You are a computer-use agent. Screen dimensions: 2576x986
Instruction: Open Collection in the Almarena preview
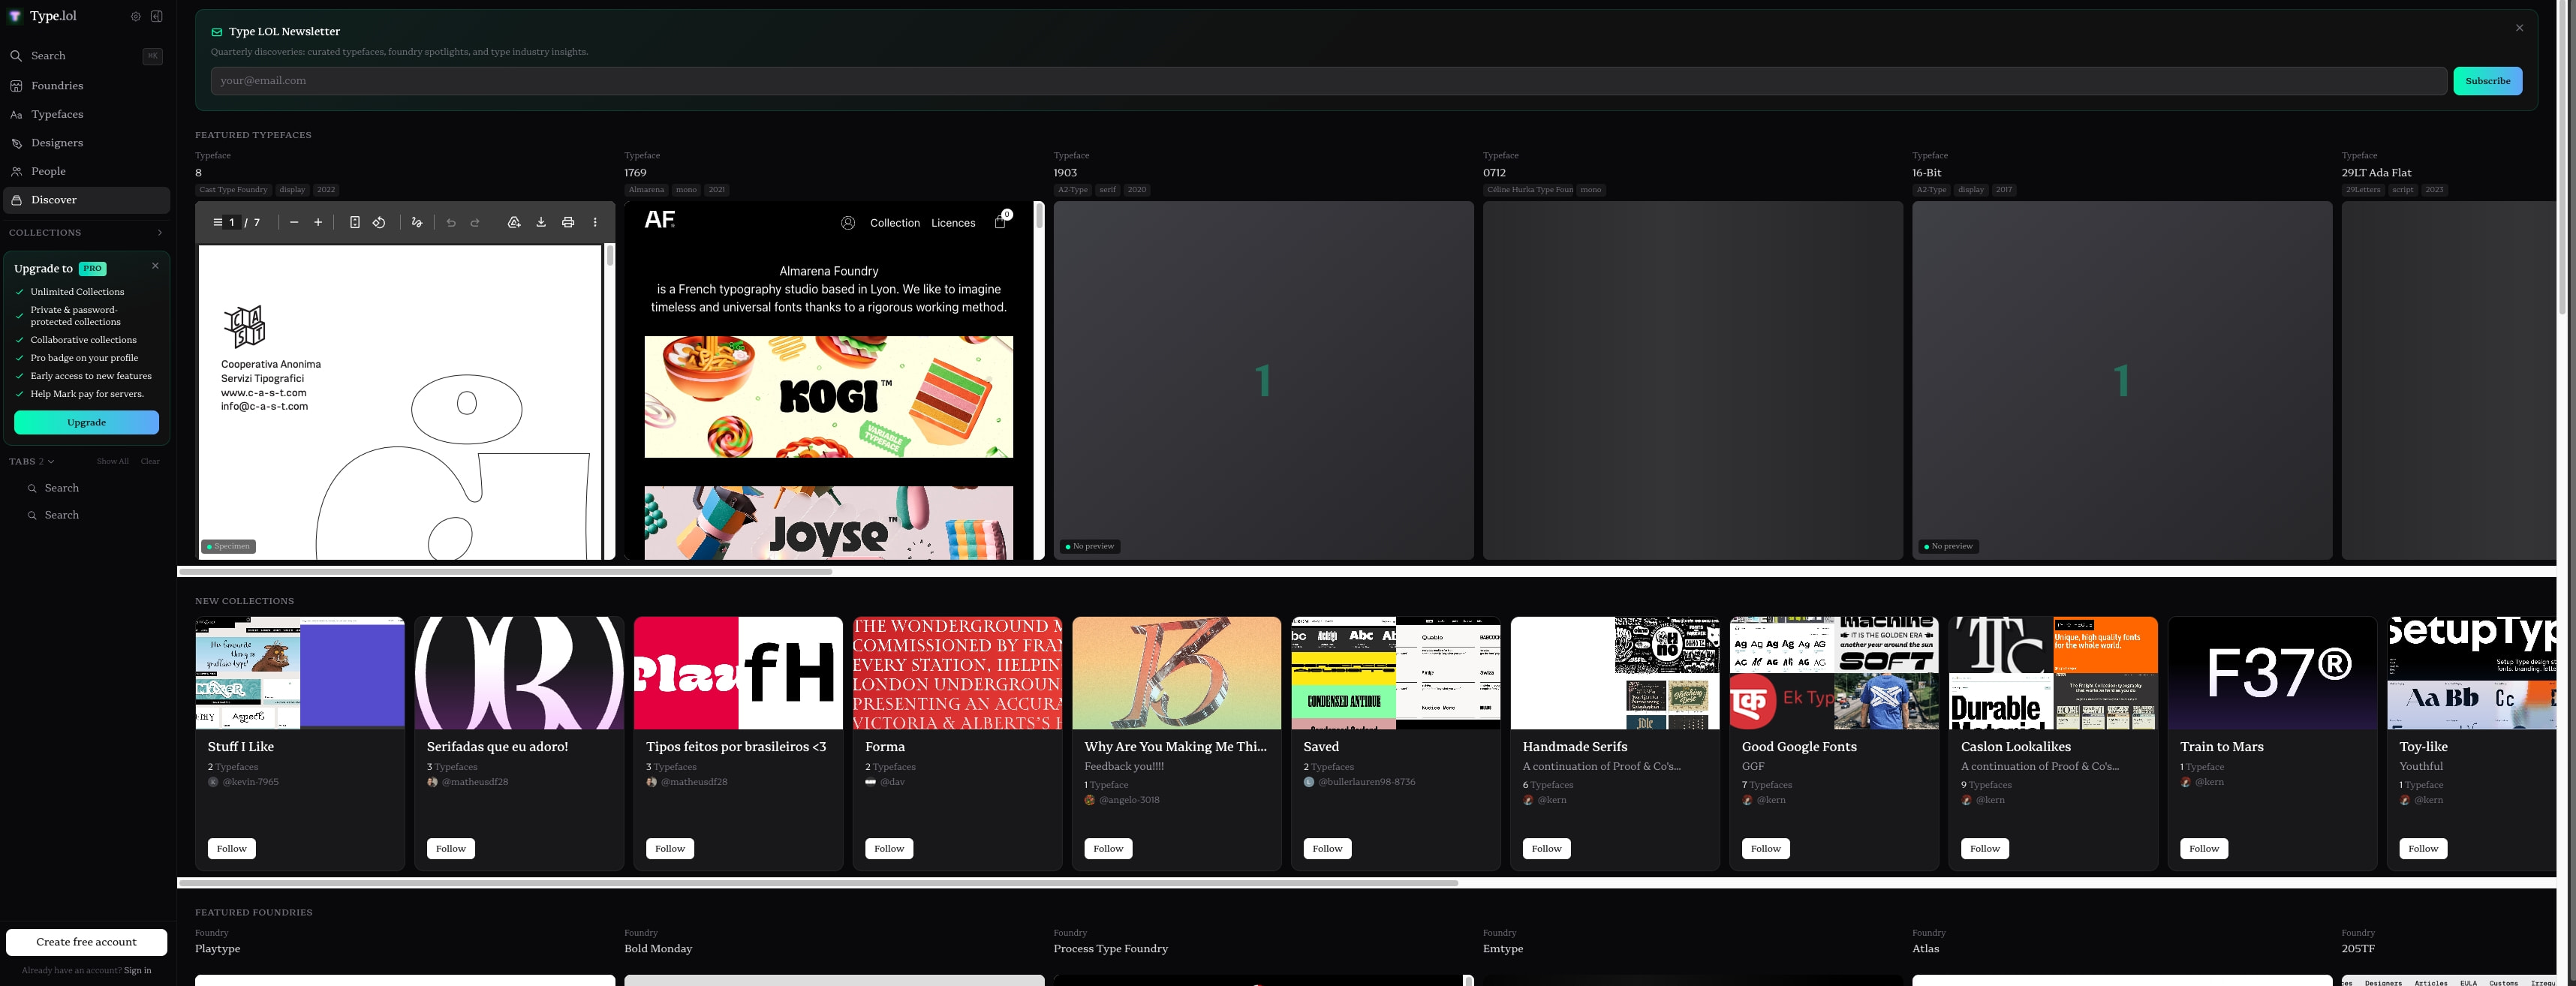point(895,223)
